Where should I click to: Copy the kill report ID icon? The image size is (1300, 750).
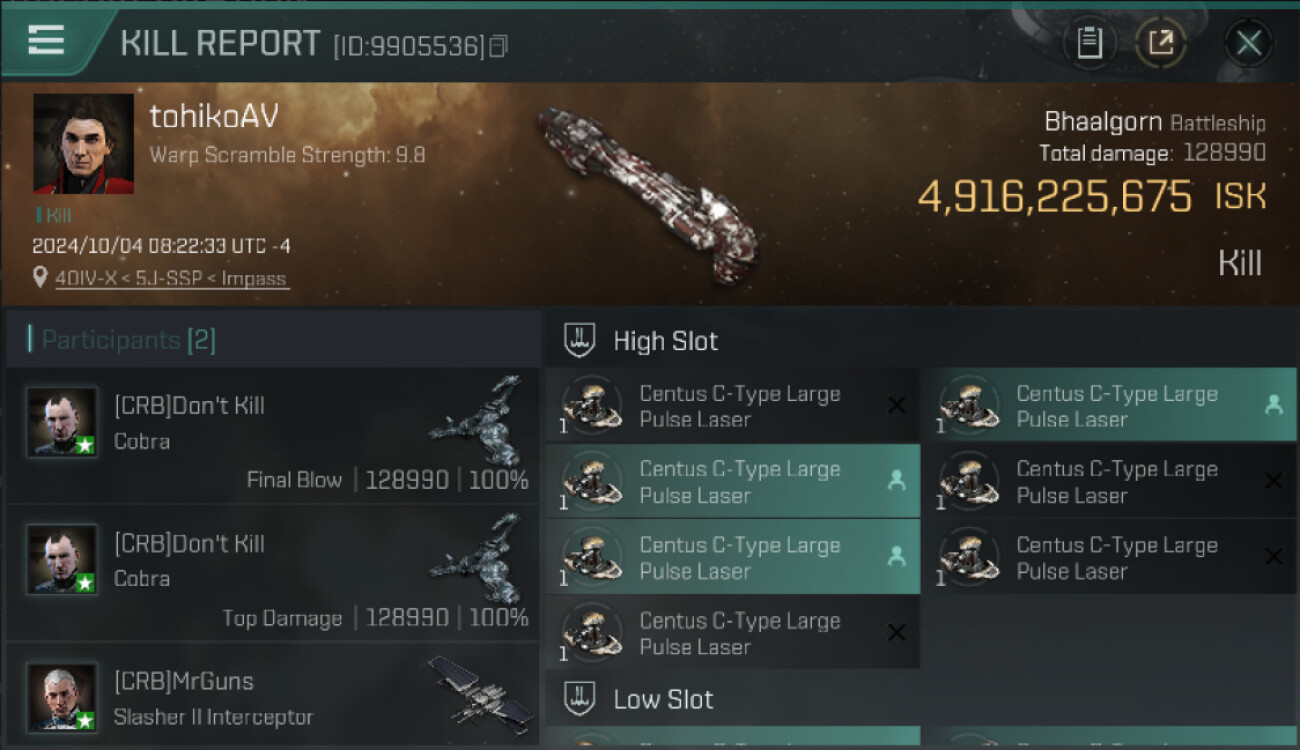[498, 46]
